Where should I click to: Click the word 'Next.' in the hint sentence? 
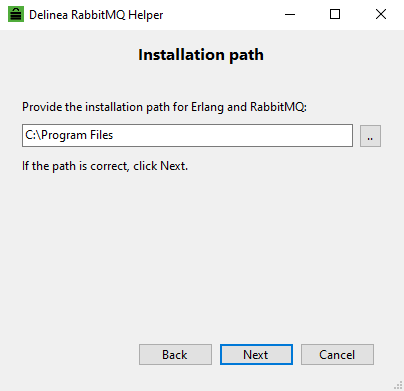174,166
